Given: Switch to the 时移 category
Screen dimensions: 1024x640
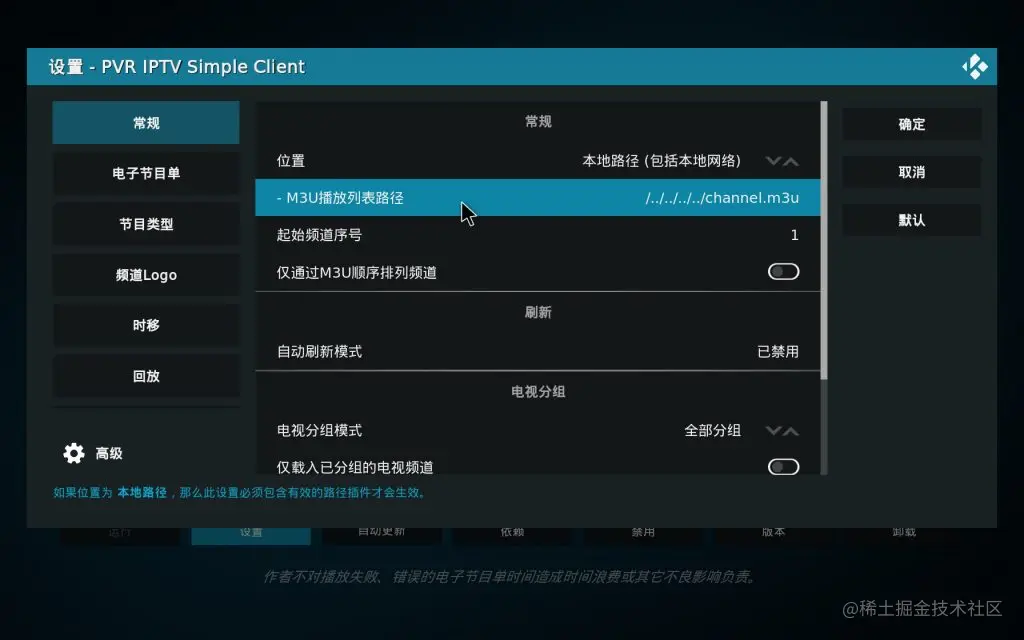Looking at the screenshot, I should pyautogui.click(x=146, y=325).
